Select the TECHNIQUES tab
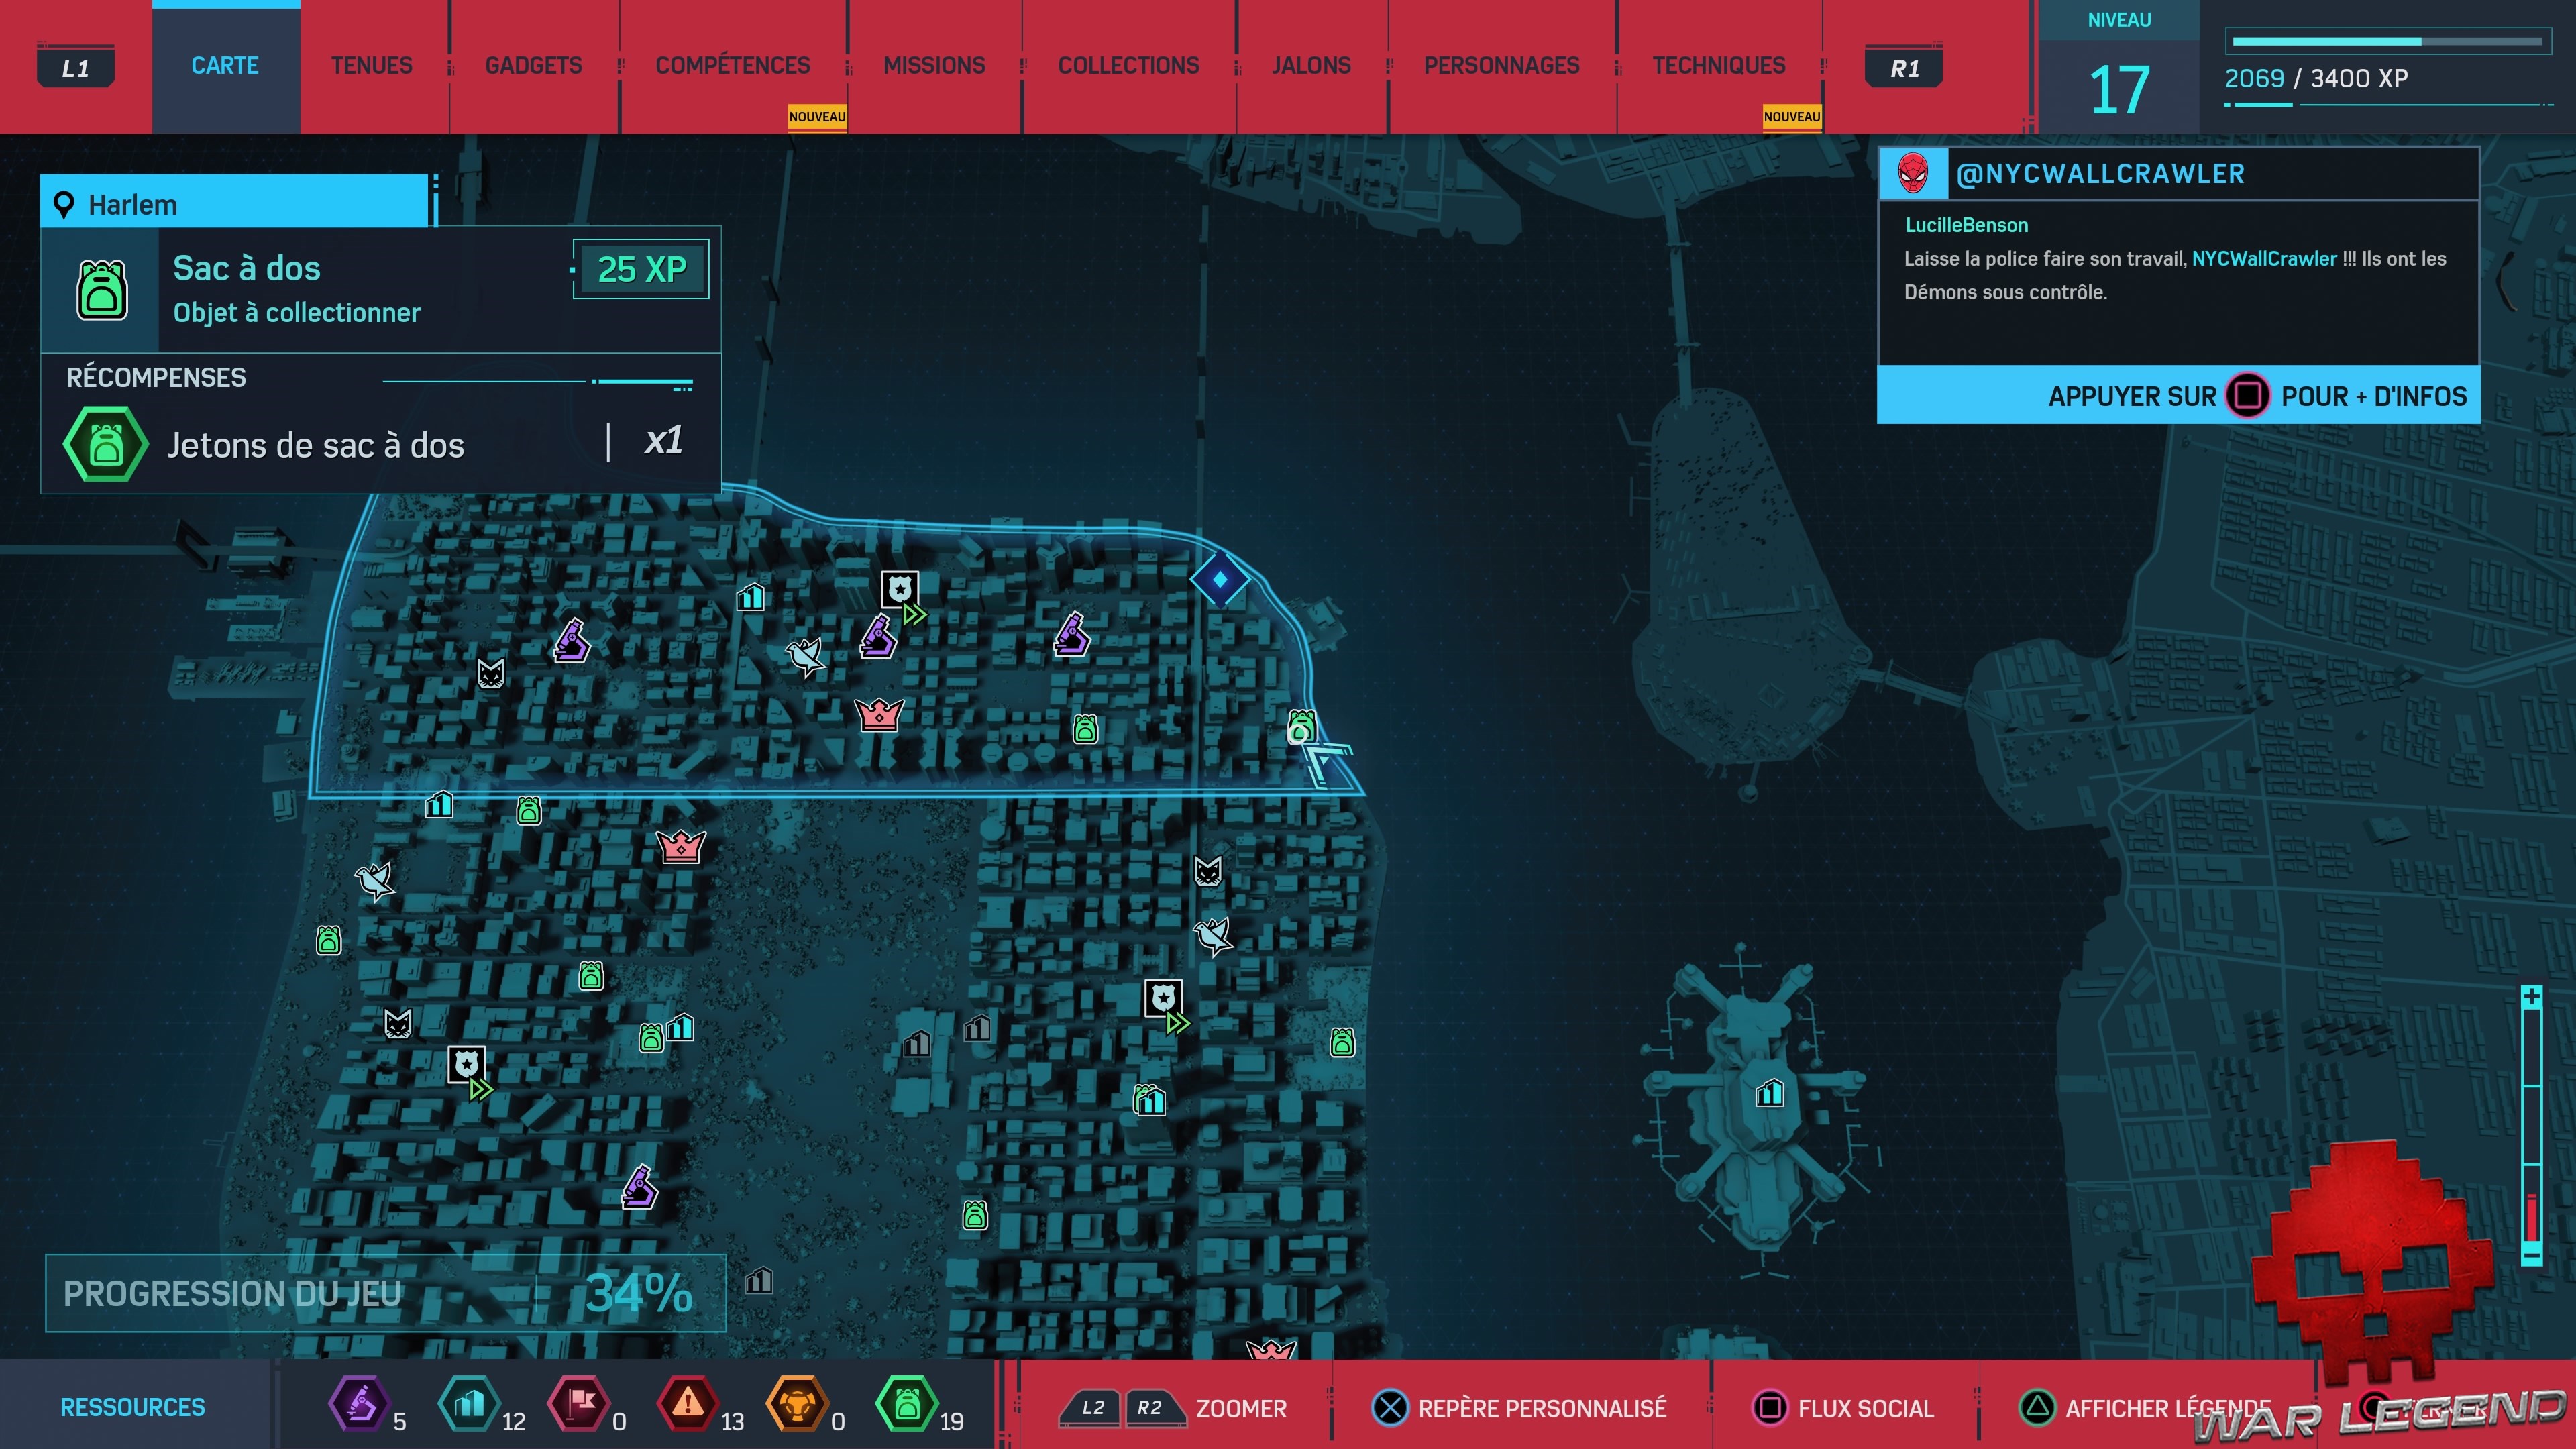 pyautogui.click(x=1718, y=66)
